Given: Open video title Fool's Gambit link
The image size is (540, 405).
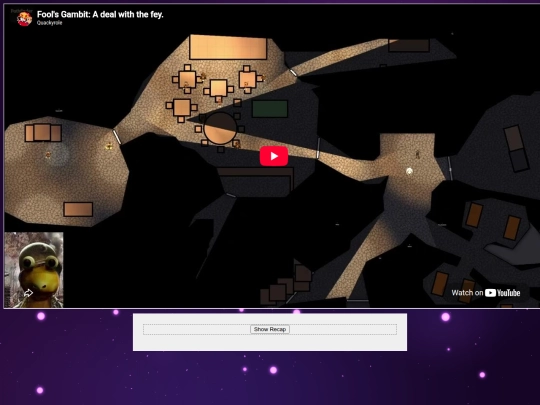Looking at the screenshot, I should [100, 14].
